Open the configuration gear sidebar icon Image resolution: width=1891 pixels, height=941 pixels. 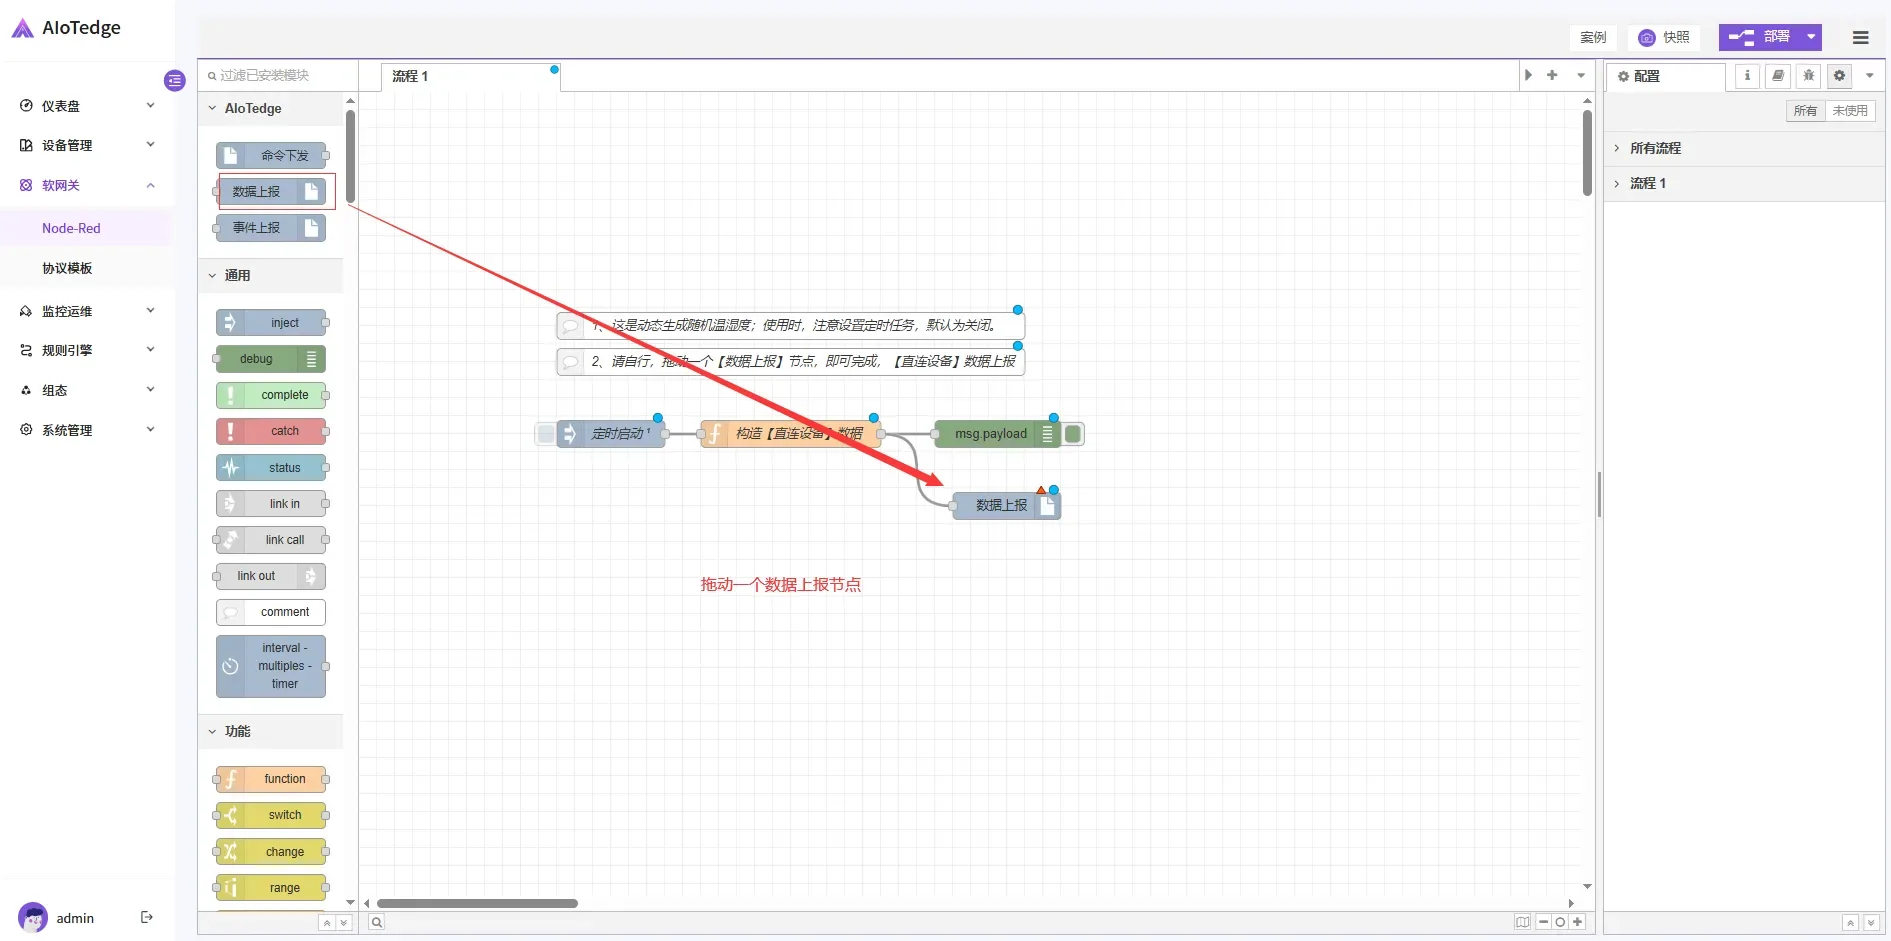pos(1839,76)
